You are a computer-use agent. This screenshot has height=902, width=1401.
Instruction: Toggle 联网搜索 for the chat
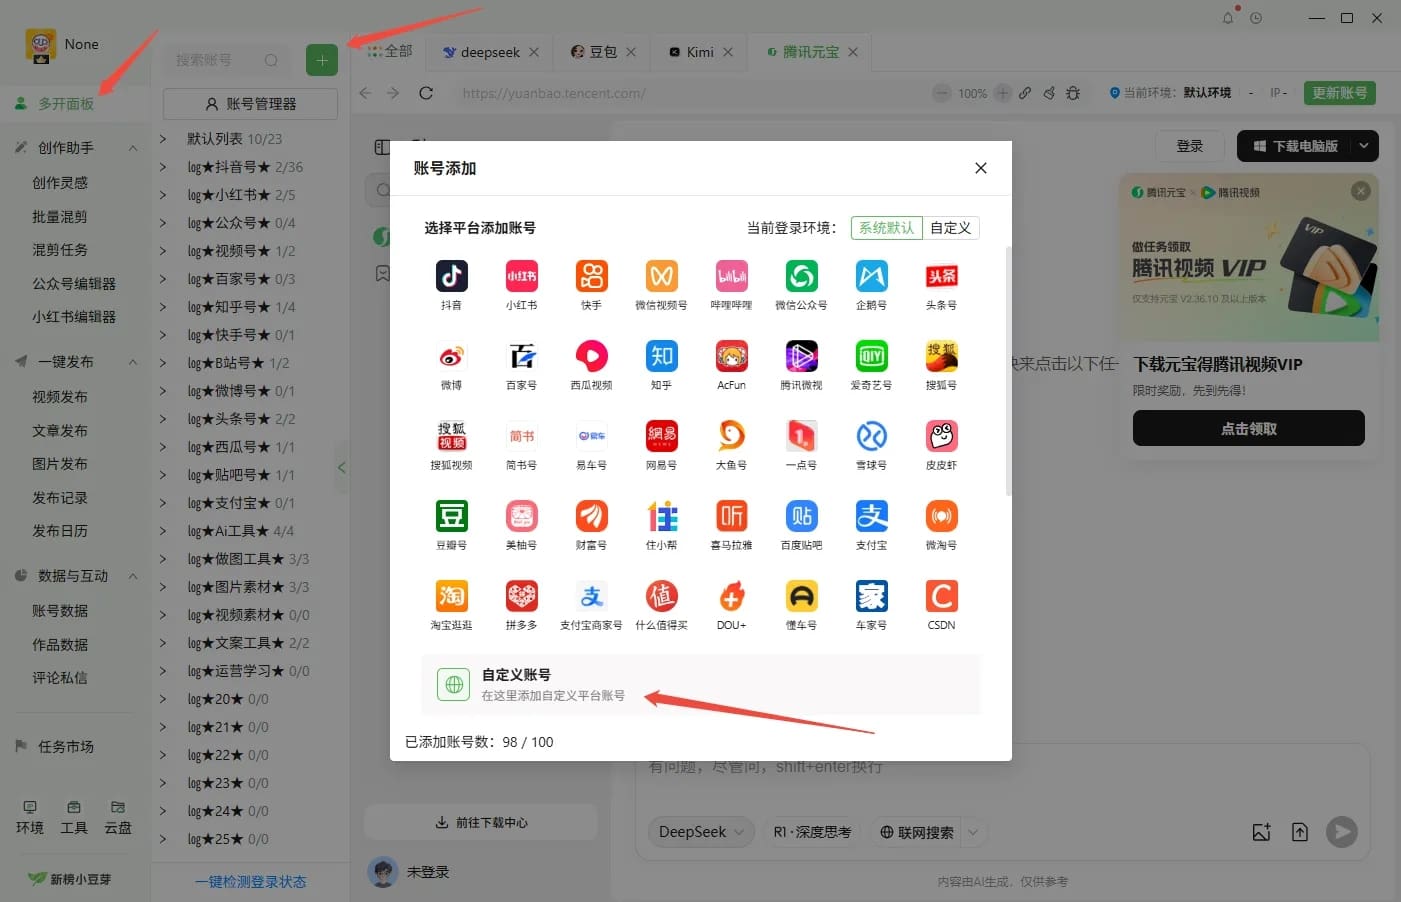tap(920, 831)
